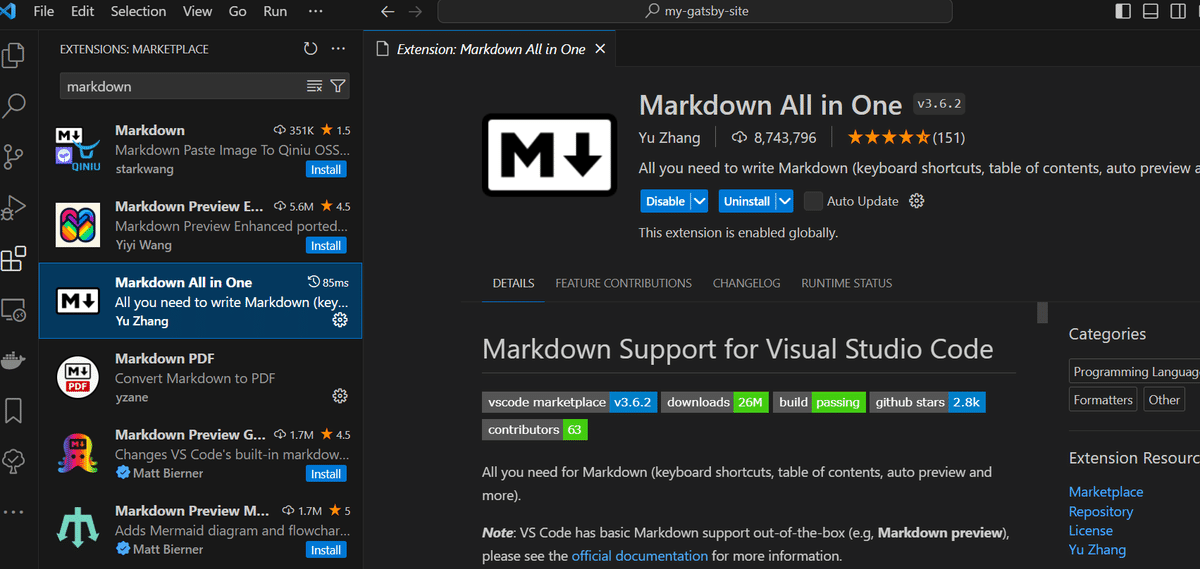Open the Go menu
This screenshot has width=1200, height=569.
click(x=238, y=12)
